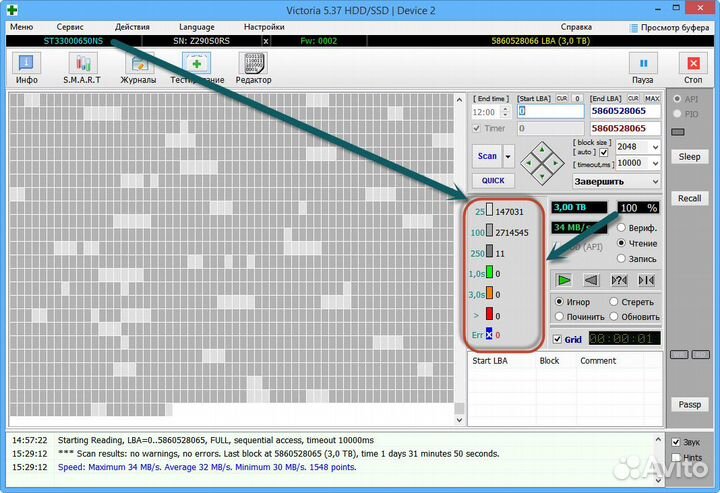Enable the Grid checkbox
Screen dimensions: 720x493
tap(558, 339)
